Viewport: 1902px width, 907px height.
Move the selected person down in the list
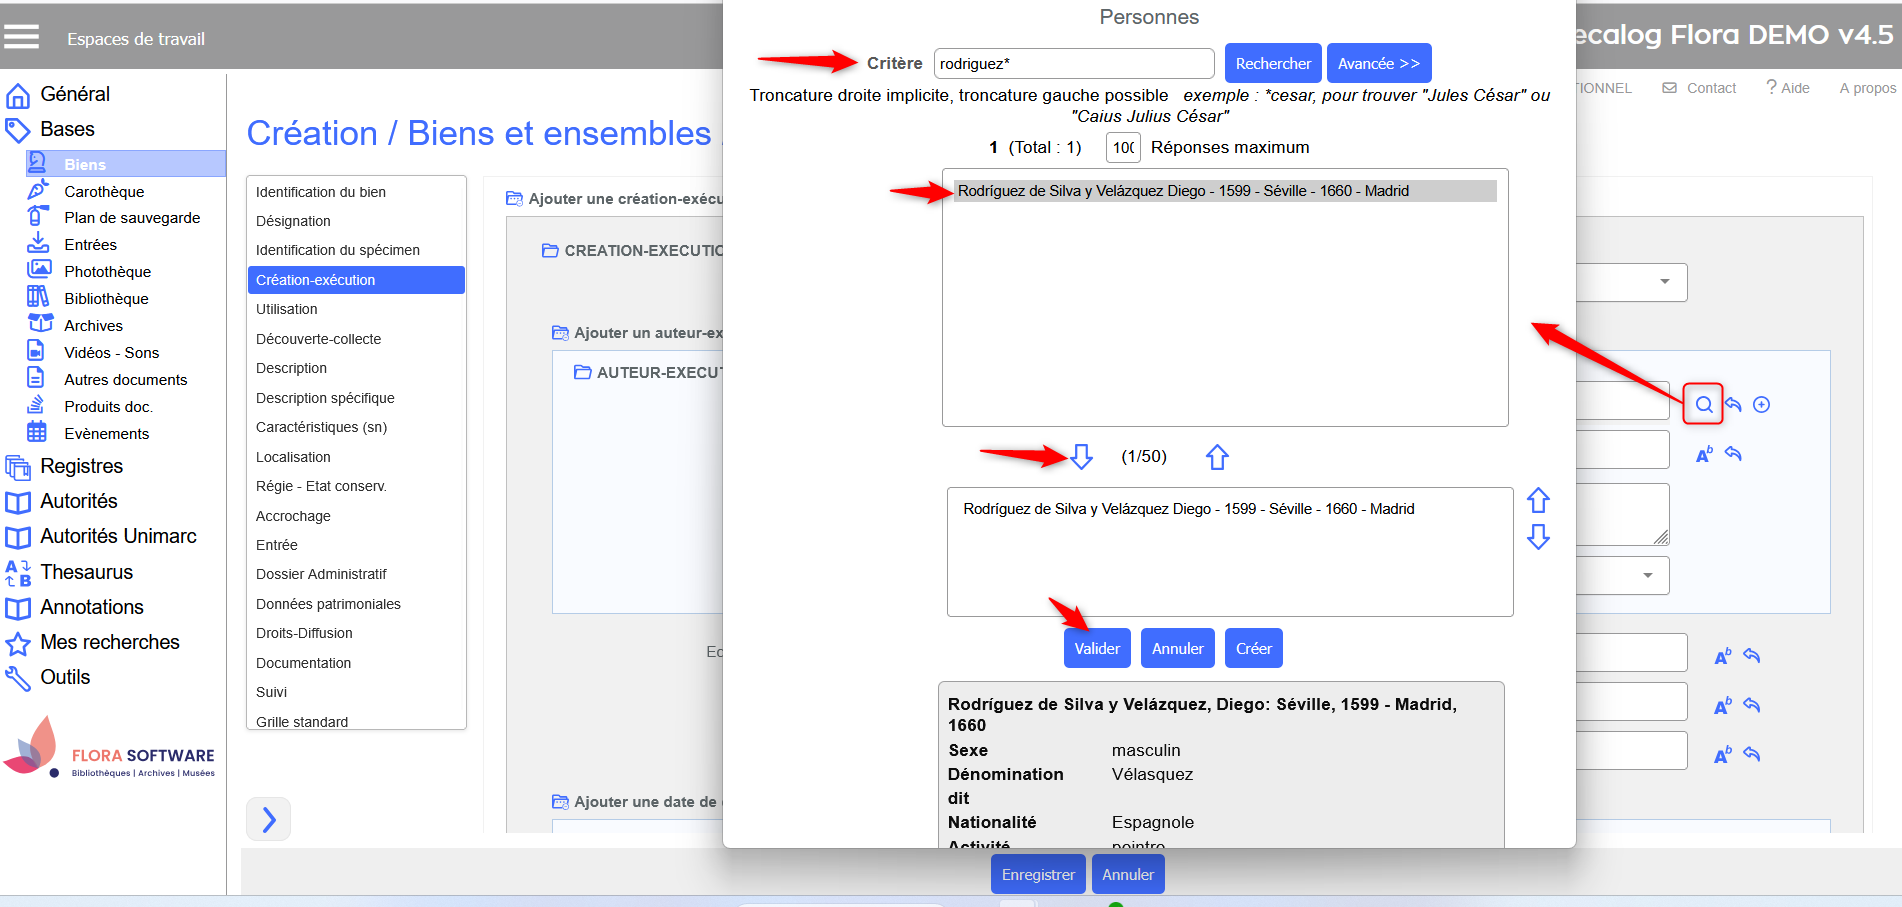click(1538, 537)
